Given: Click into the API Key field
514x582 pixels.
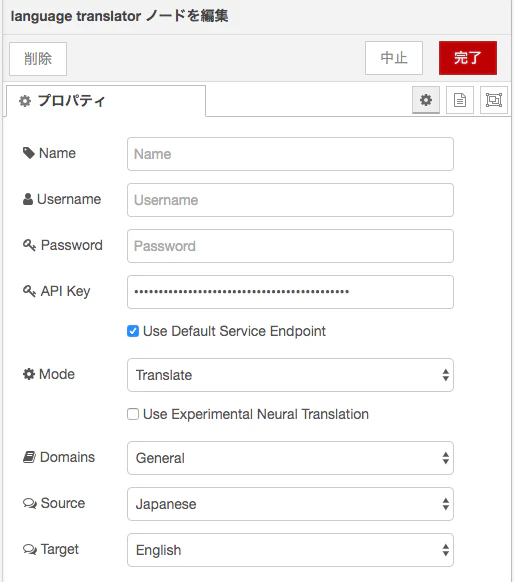Looking at the screenshot, I should point(290,292).
